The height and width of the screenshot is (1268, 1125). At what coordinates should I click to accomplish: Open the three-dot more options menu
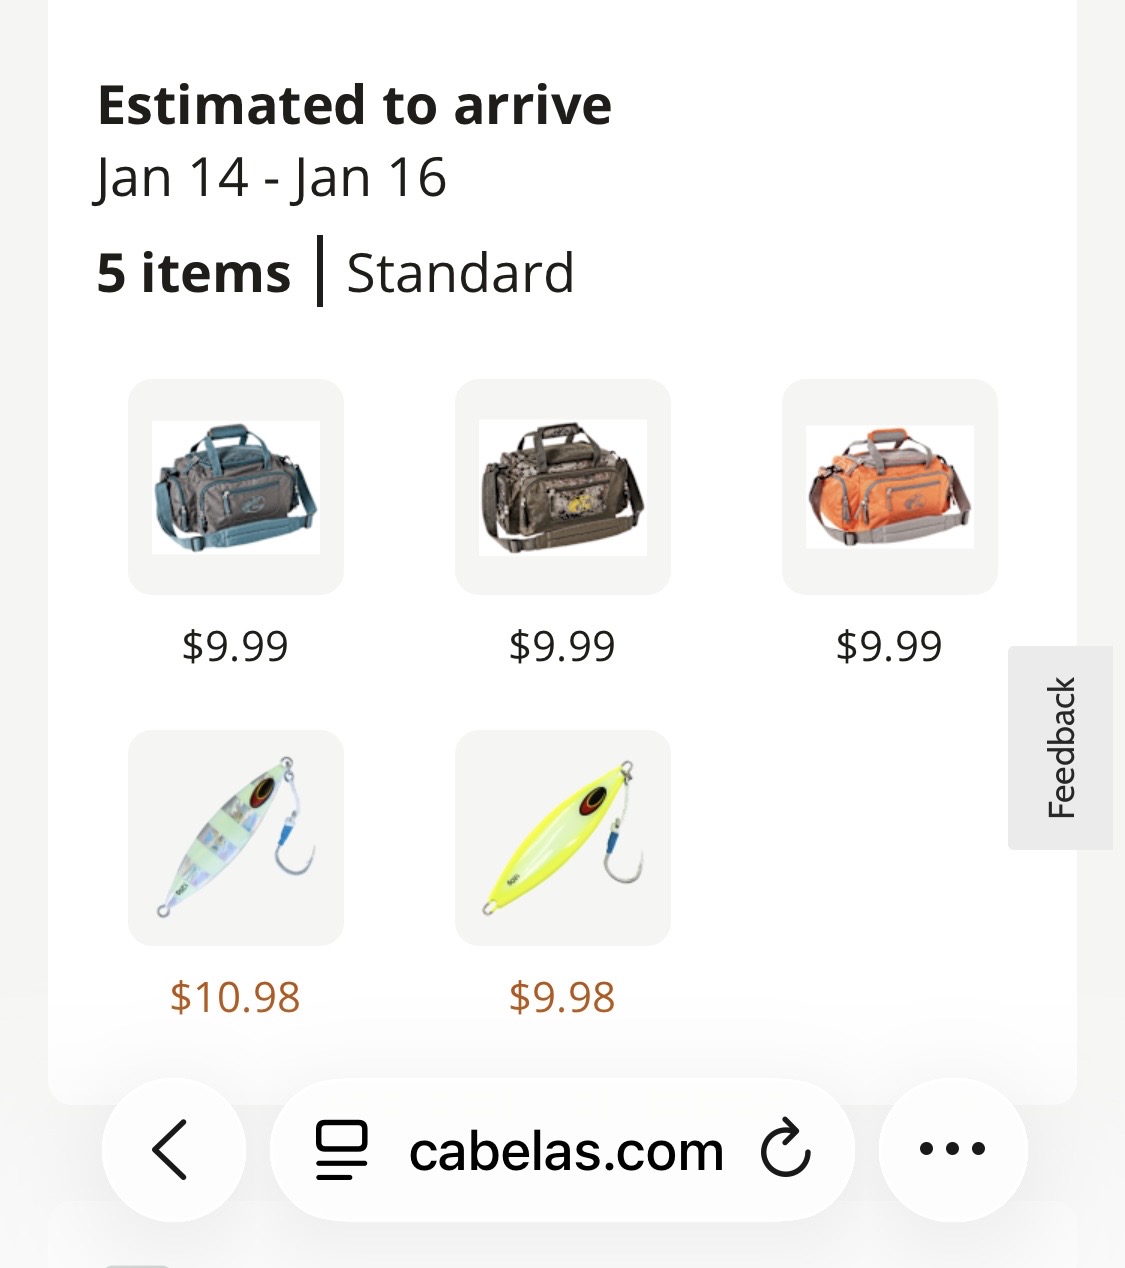coord(952,1150)
